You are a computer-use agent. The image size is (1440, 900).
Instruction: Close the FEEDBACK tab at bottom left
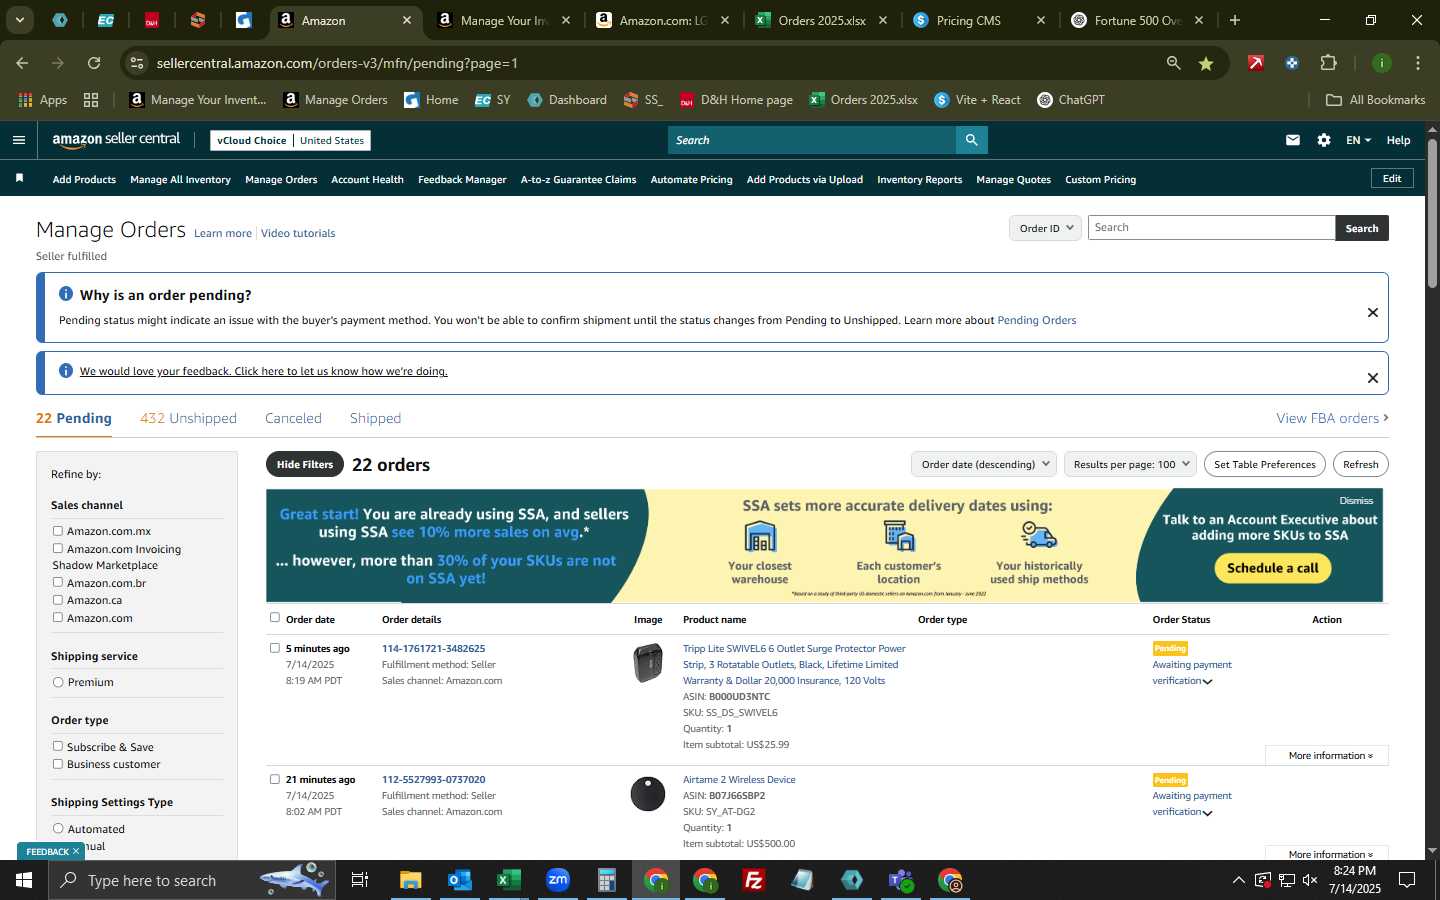point(75,851)
